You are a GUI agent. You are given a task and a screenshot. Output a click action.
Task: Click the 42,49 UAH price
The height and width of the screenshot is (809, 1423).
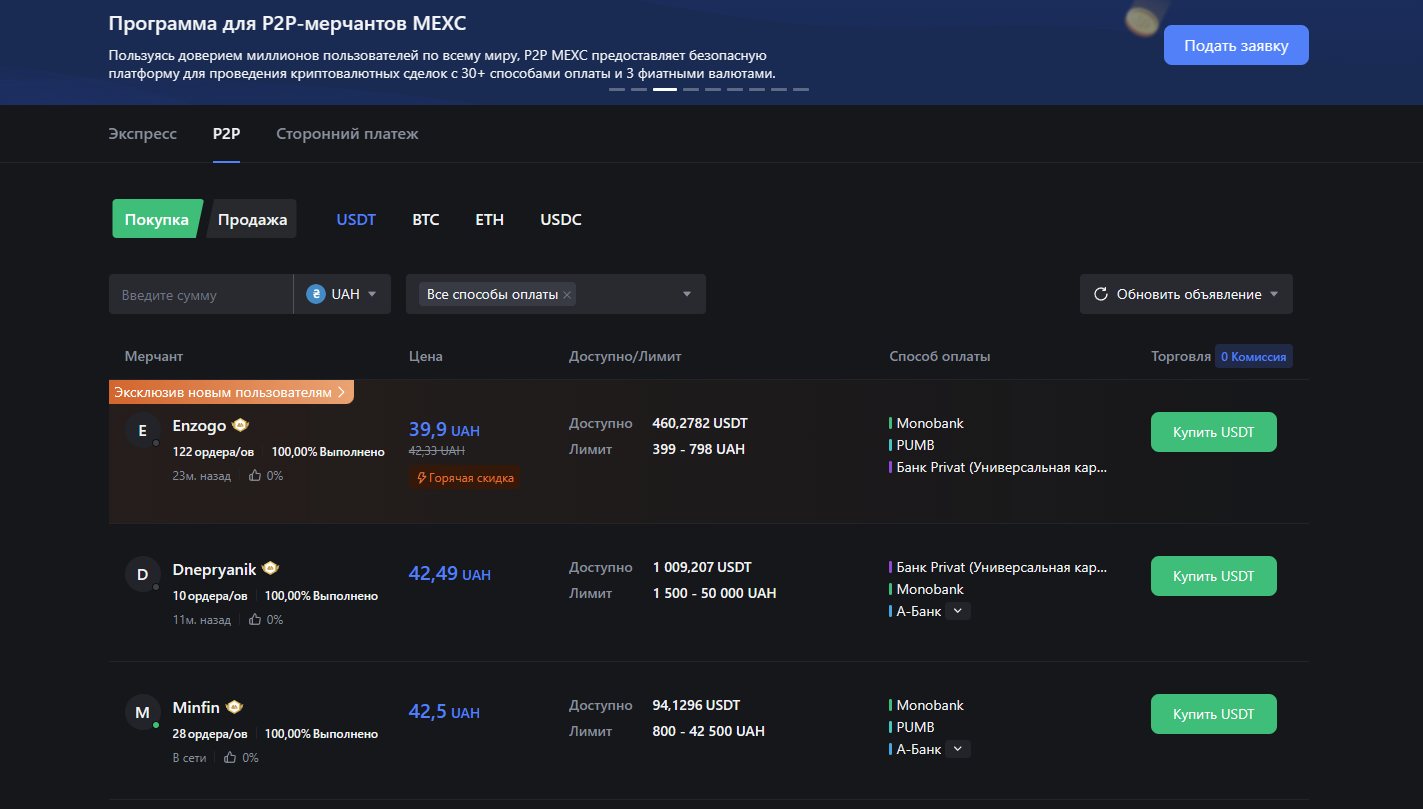coord(450,574)
